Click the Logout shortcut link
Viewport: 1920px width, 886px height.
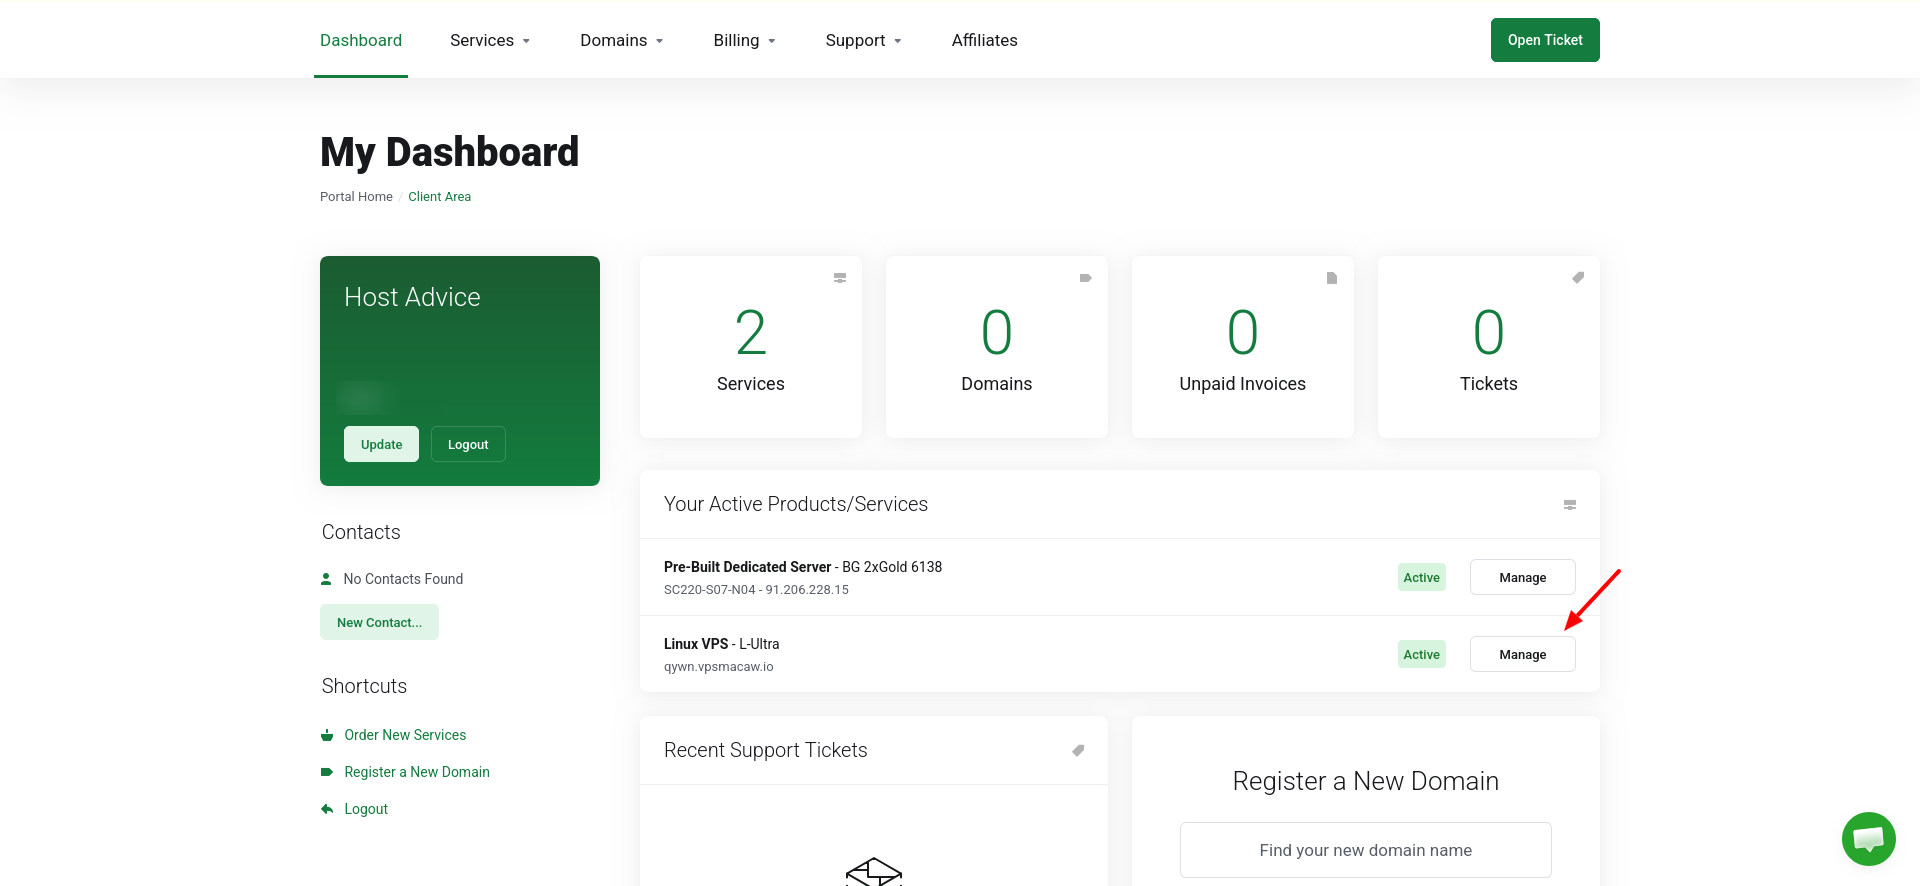click(x=366, y=809)
